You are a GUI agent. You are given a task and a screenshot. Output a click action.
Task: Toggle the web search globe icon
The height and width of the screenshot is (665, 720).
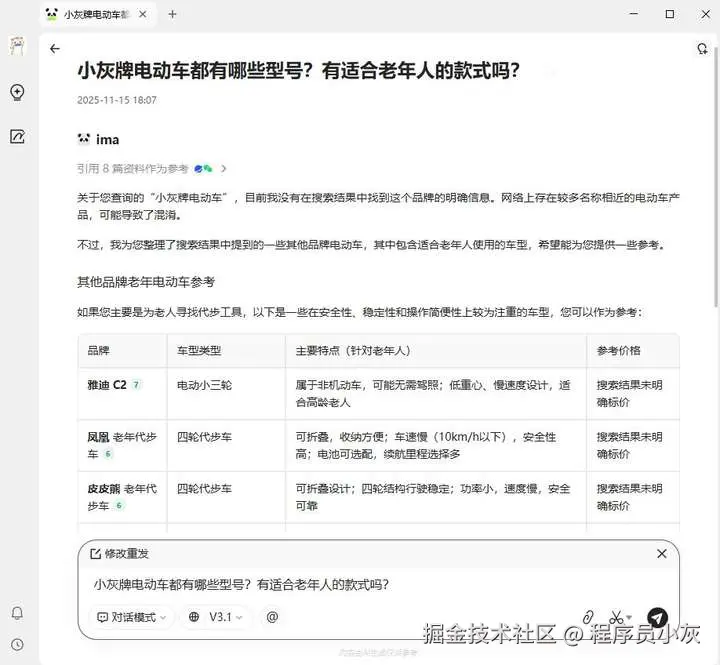pyautogui.click(x=194, y=617)
